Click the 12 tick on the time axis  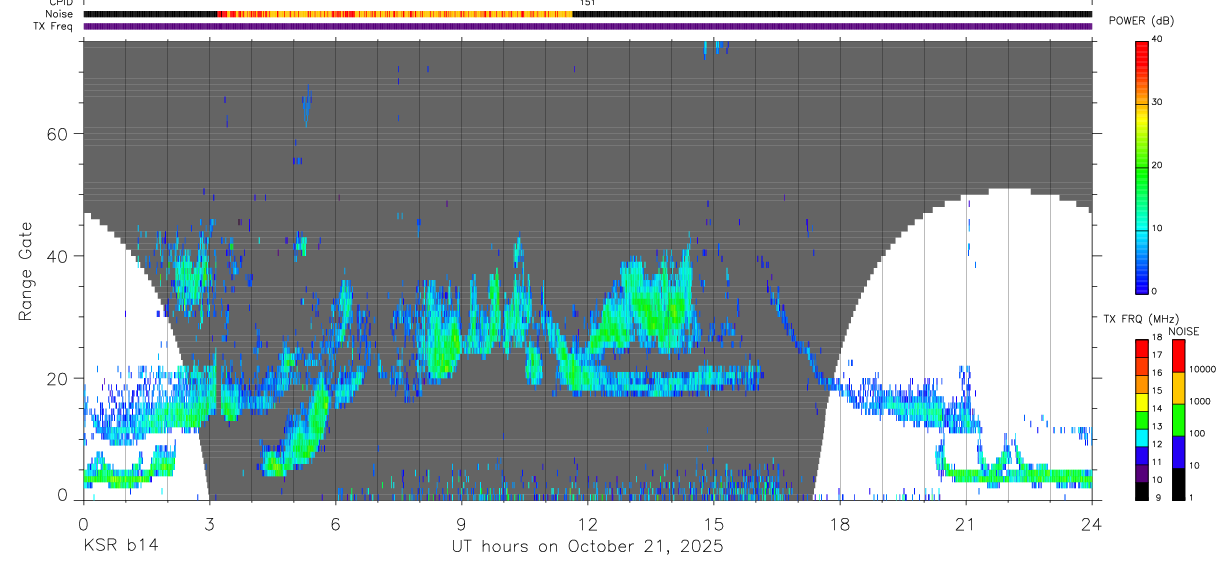588,523
